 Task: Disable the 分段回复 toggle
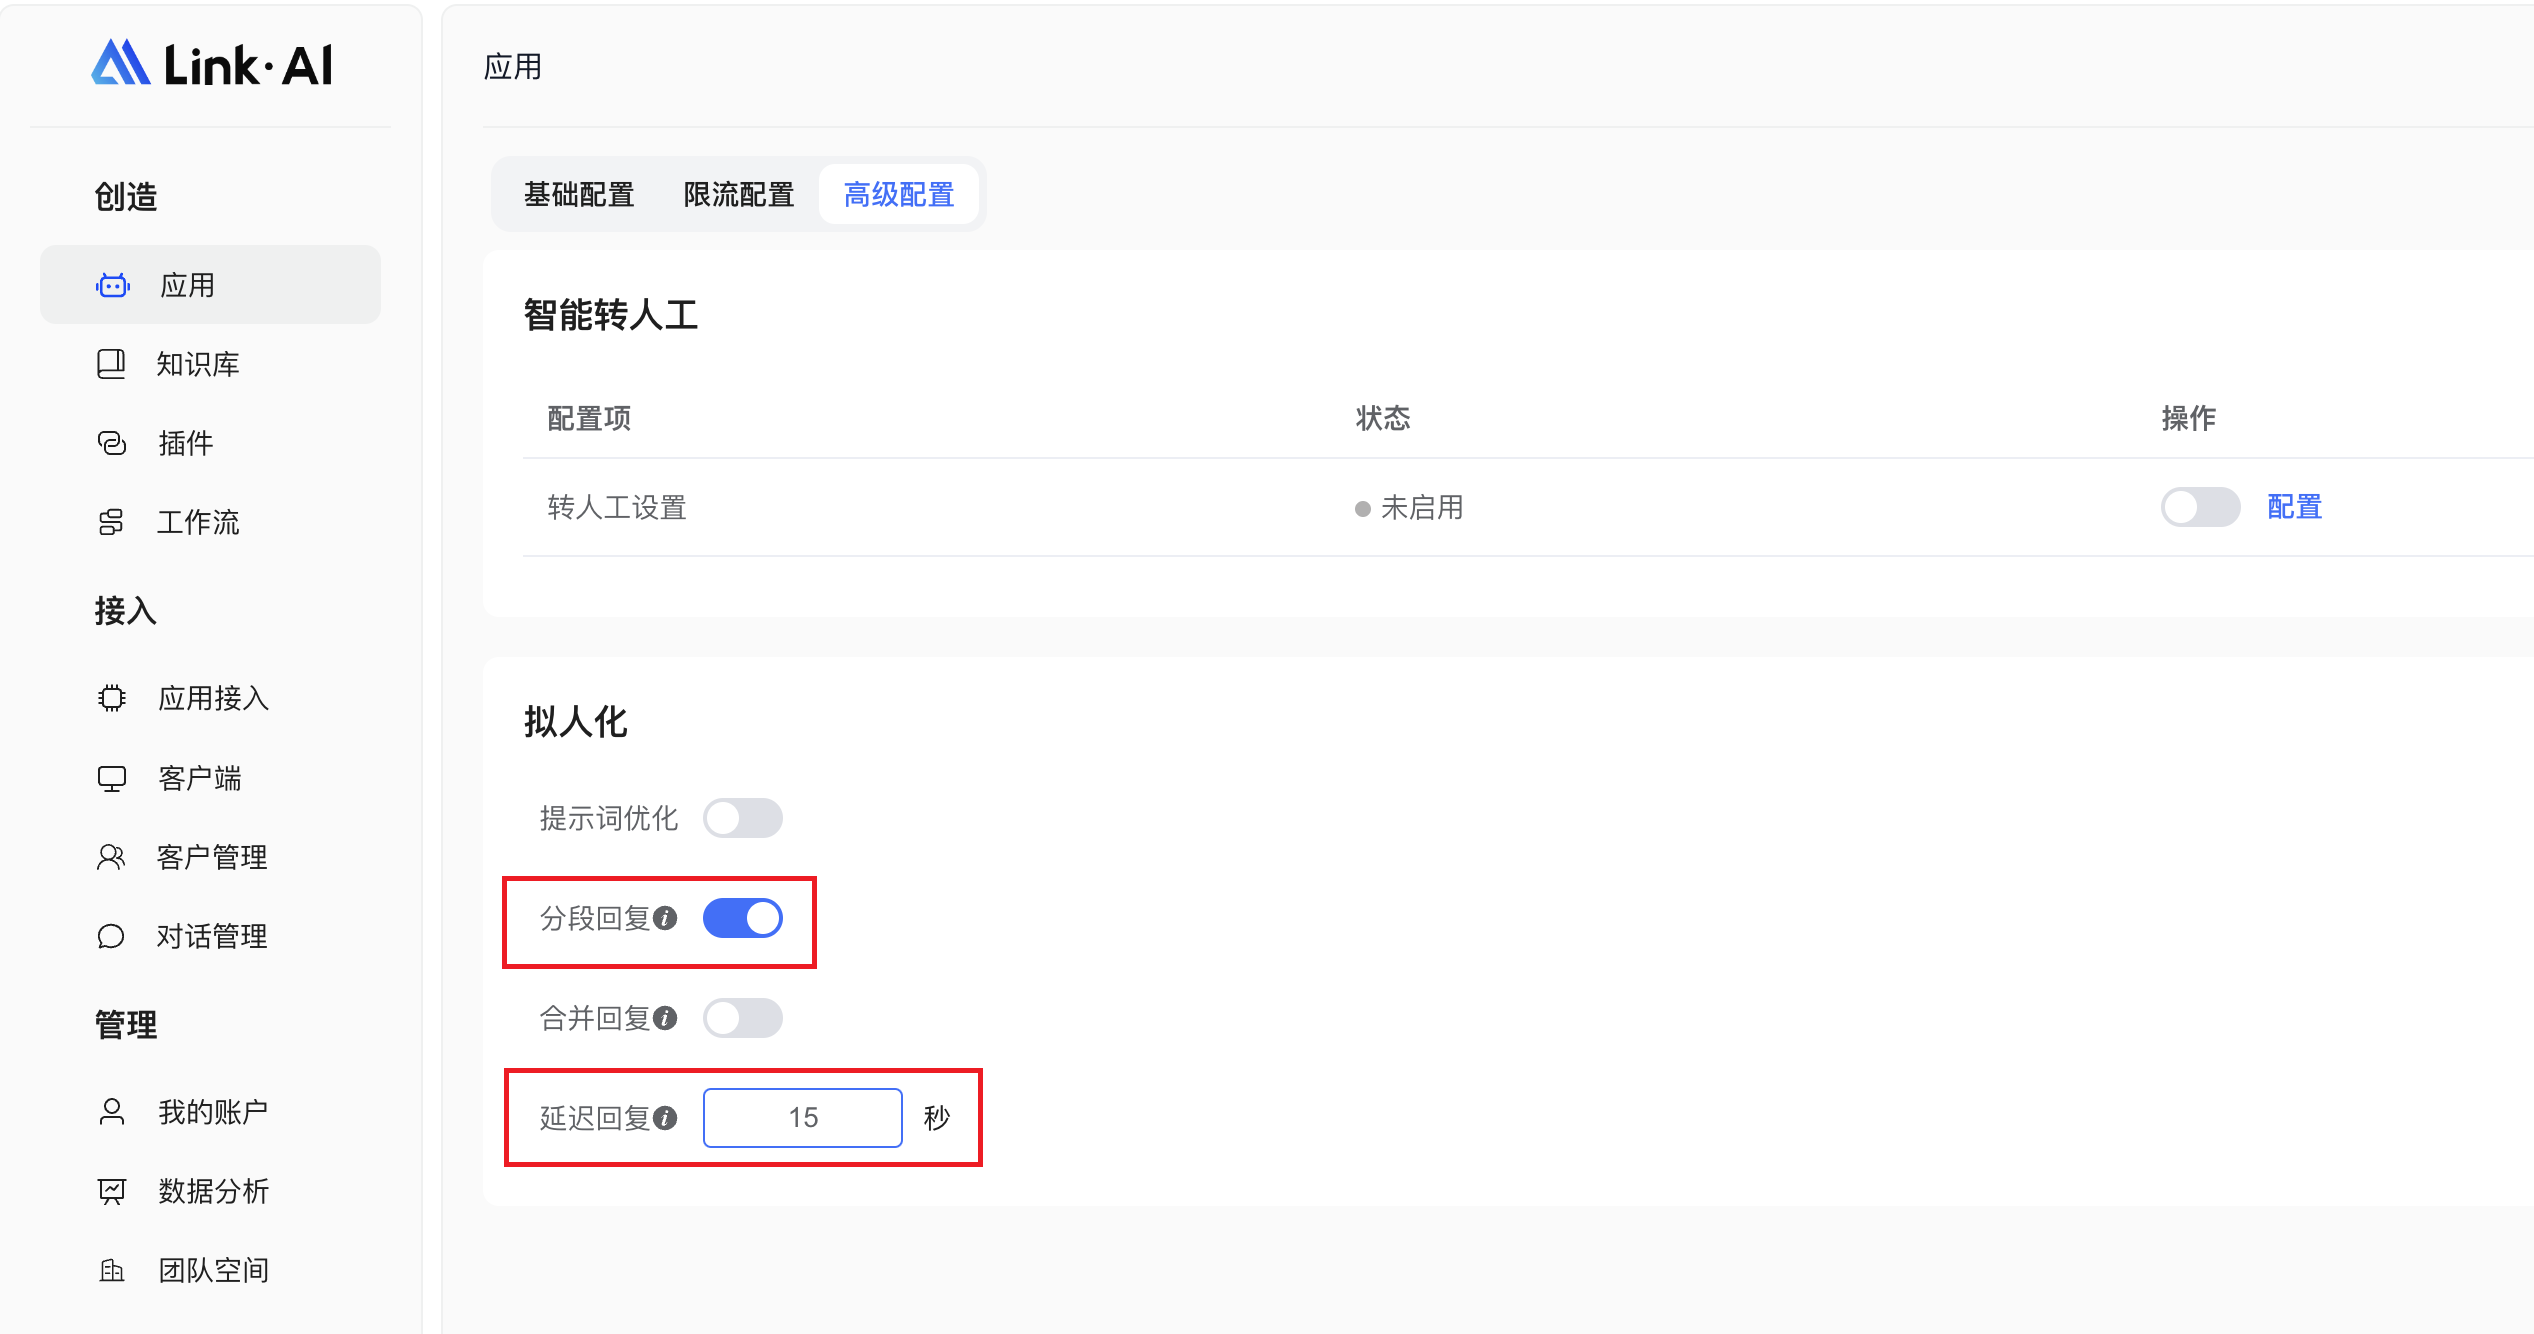point(742,918)
